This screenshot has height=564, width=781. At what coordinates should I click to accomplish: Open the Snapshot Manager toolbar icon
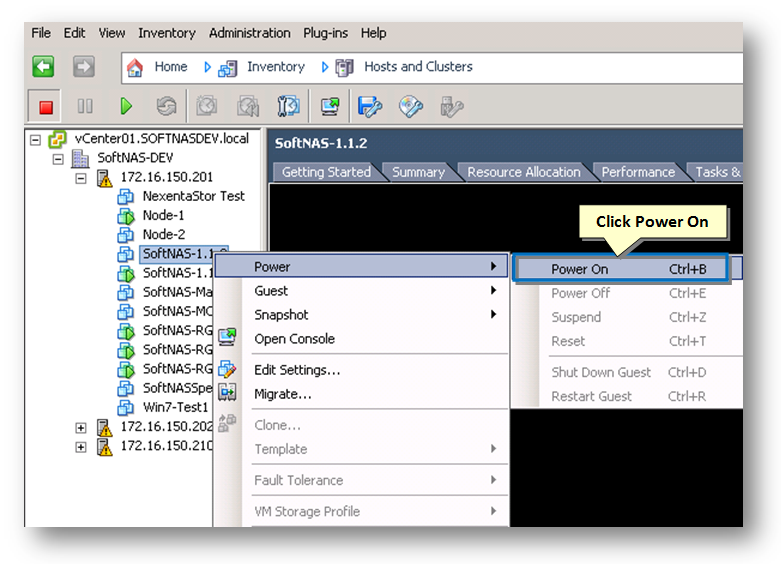pyautogui.click(x=288, y=106)
